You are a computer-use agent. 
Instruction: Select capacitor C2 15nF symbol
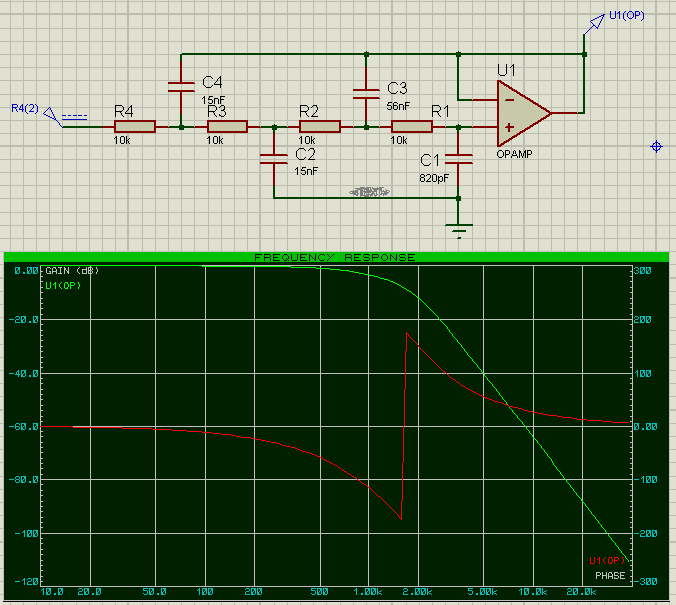(x=273, y=157)
